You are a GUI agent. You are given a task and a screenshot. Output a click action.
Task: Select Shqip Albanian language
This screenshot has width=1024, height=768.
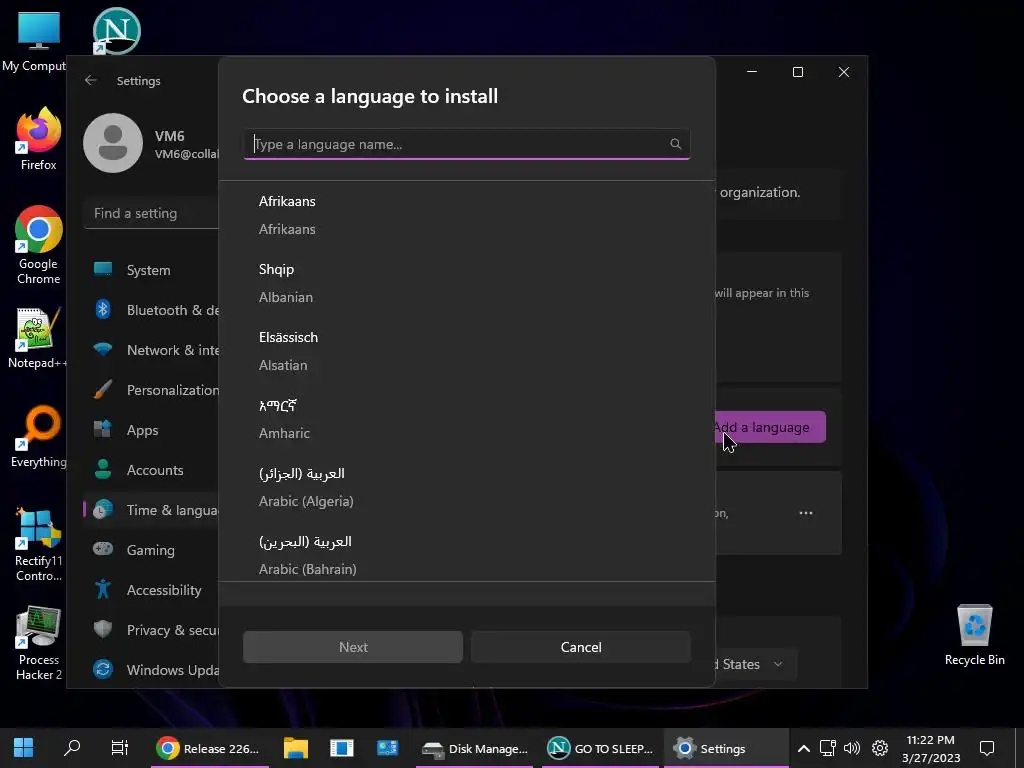pyautogui.click(x=467, y=283)
